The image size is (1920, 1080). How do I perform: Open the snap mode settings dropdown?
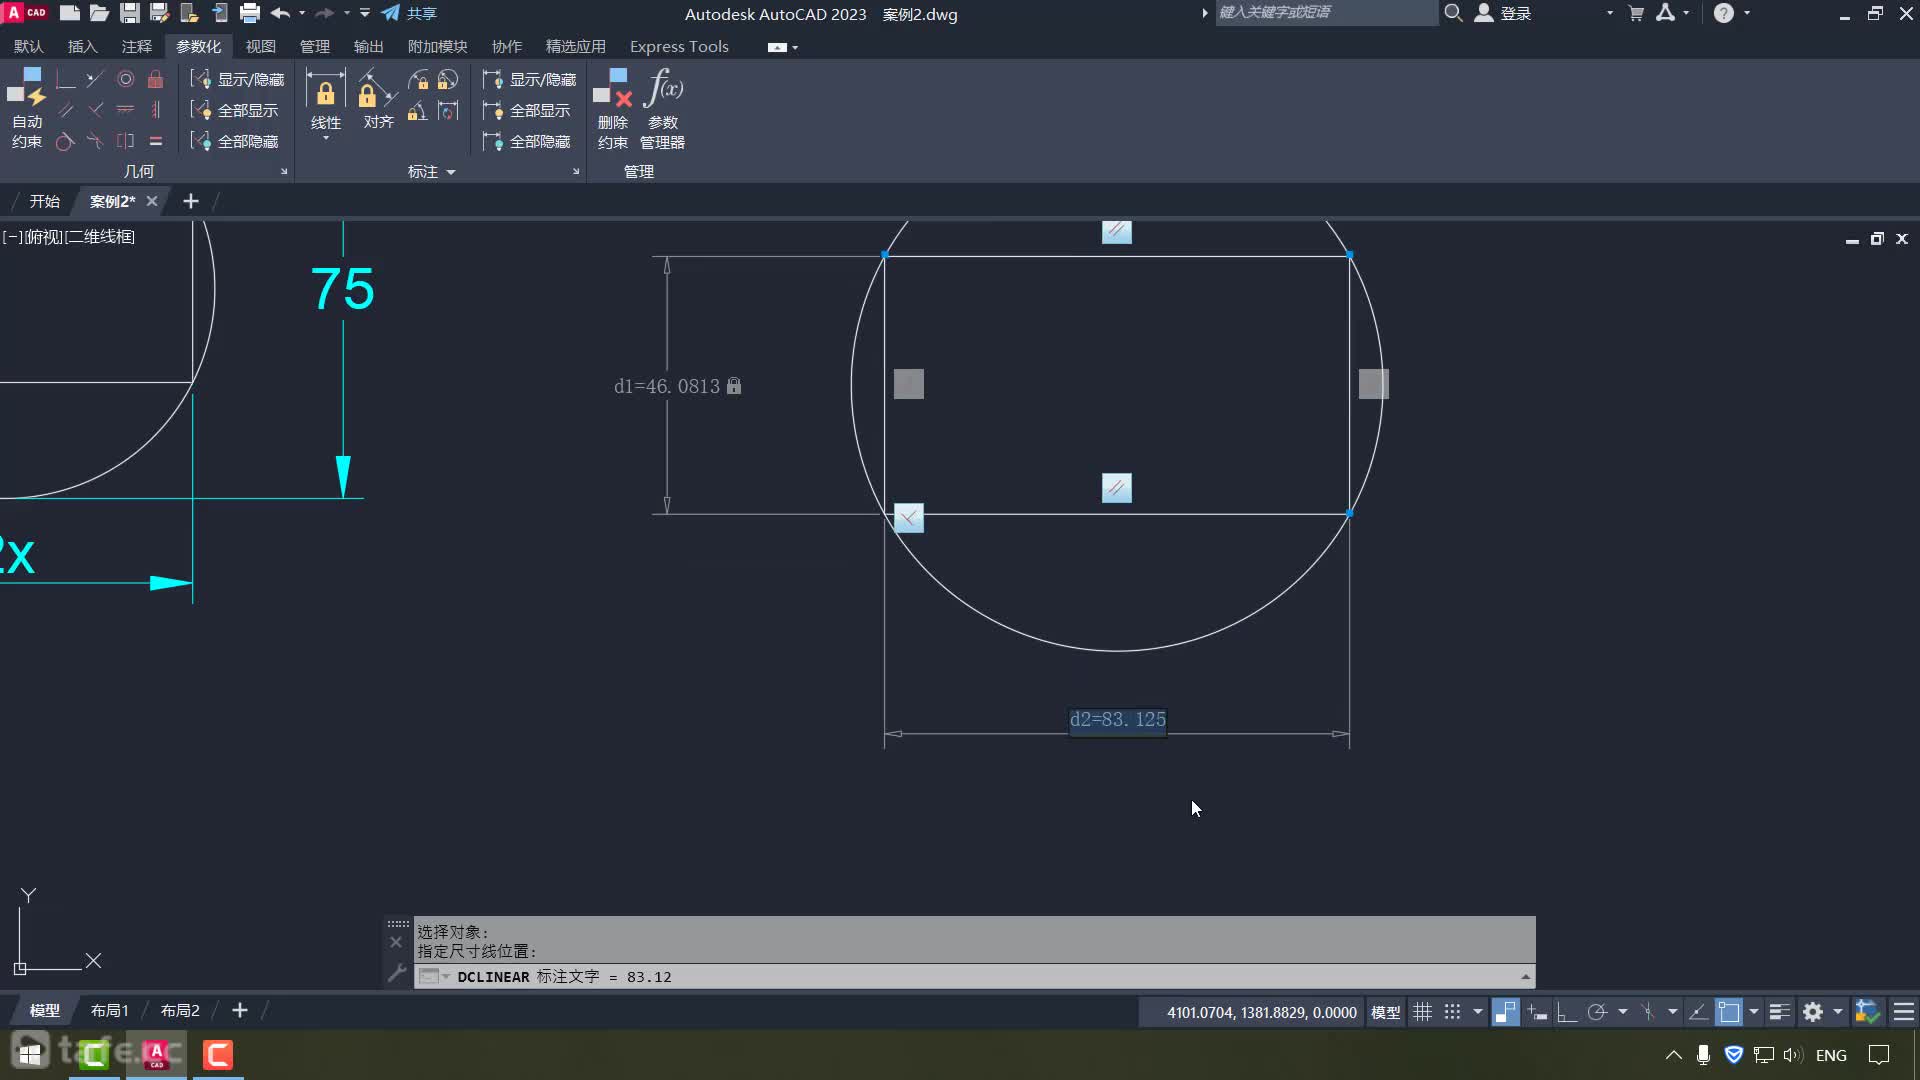1477,1012
